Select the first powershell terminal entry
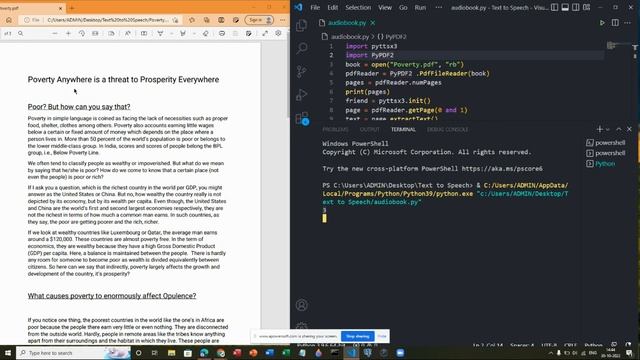The height and width of the screenshot is (360, 640). [x=606, y=143]
